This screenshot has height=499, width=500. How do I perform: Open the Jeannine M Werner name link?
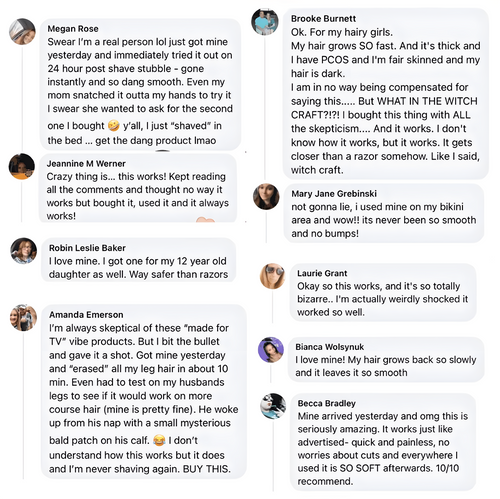(86, 164)
